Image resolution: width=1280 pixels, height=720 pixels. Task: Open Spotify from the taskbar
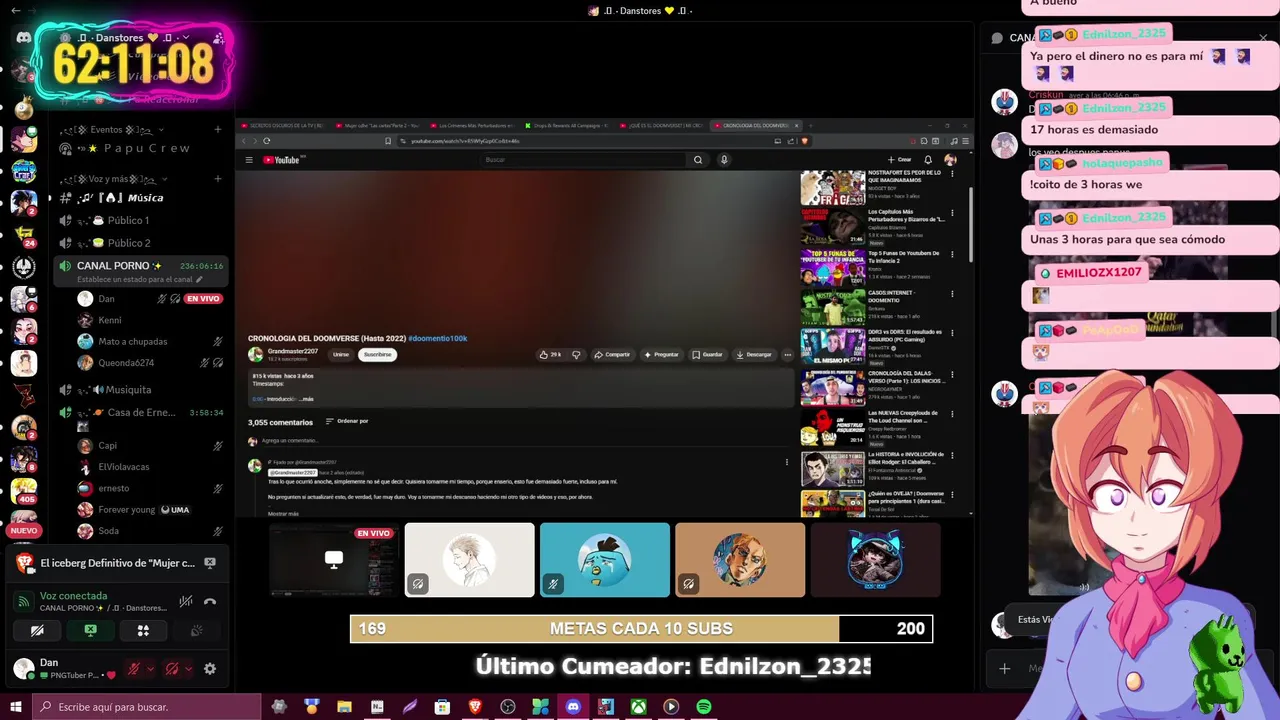pyautogui.click(x=704, y=707)
